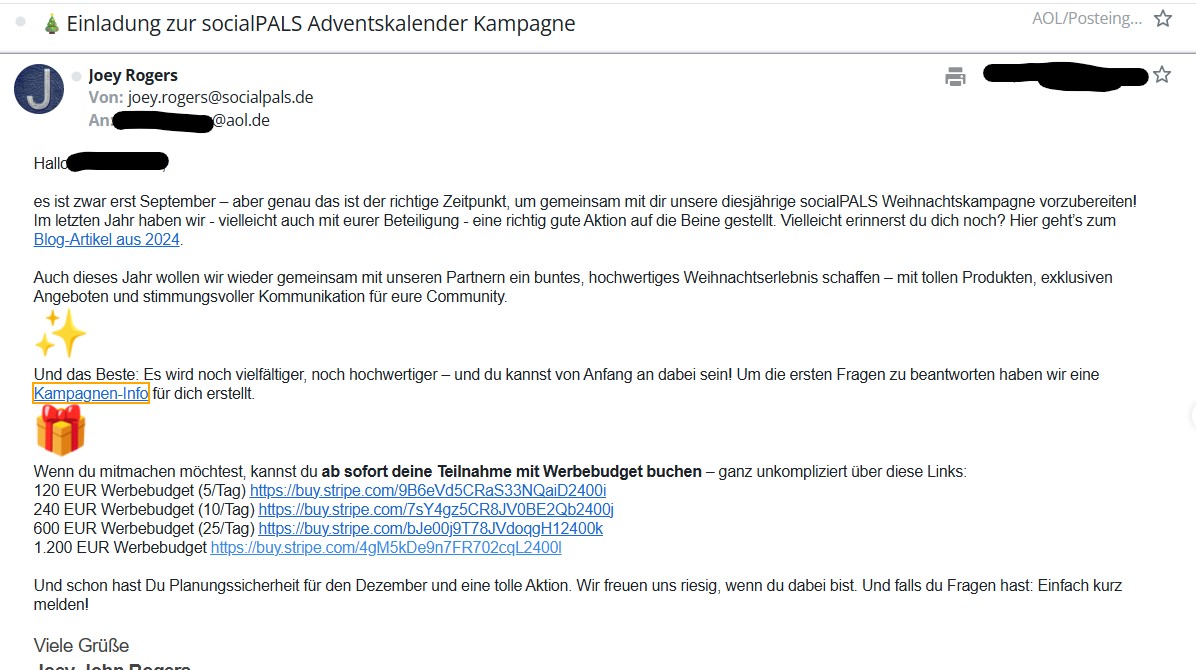This screenshot has width=1196, height=670.
Task: Click the status dot before Joey Rogers
Action: (x=77, y=76)
